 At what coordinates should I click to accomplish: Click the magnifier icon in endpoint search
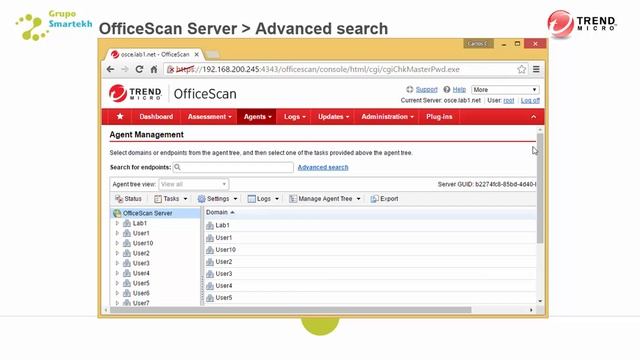coord(177,167)
